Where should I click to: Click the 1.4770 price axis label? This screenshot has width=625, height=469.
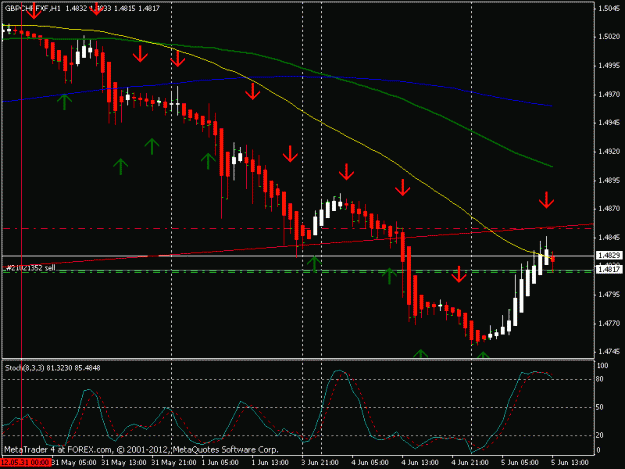pos(609,323)
